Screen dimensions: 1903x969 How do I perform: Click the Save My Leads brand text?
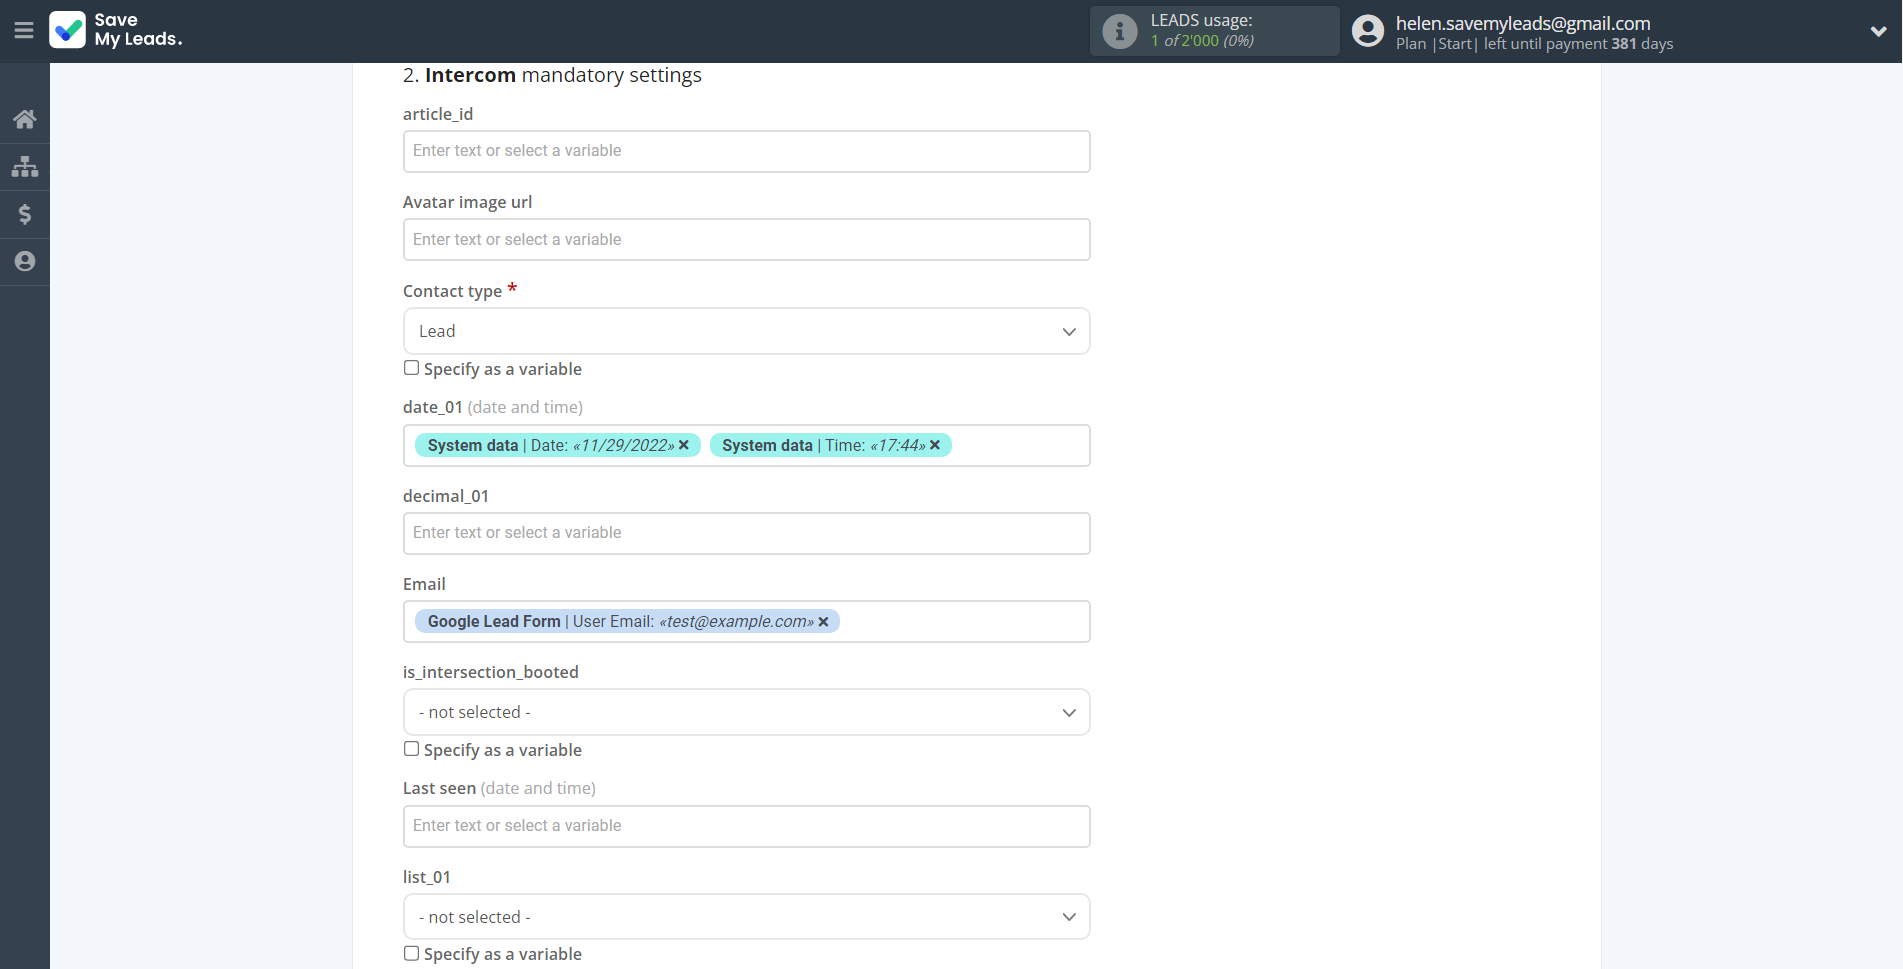pyautogui.click(x=138, y=30)
